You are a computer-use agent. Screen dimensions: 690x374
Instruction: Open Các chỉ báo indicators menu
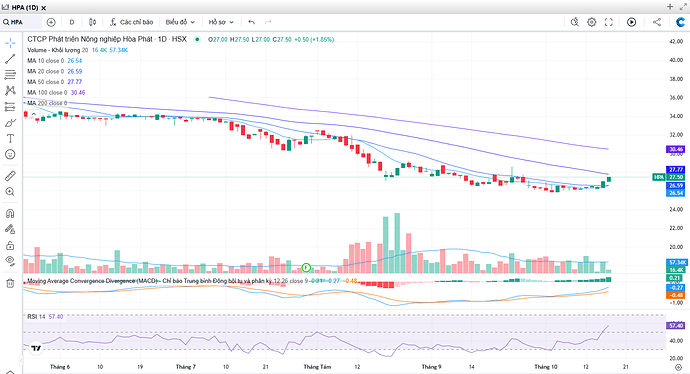pyautogui.click(x=131, y=22)
